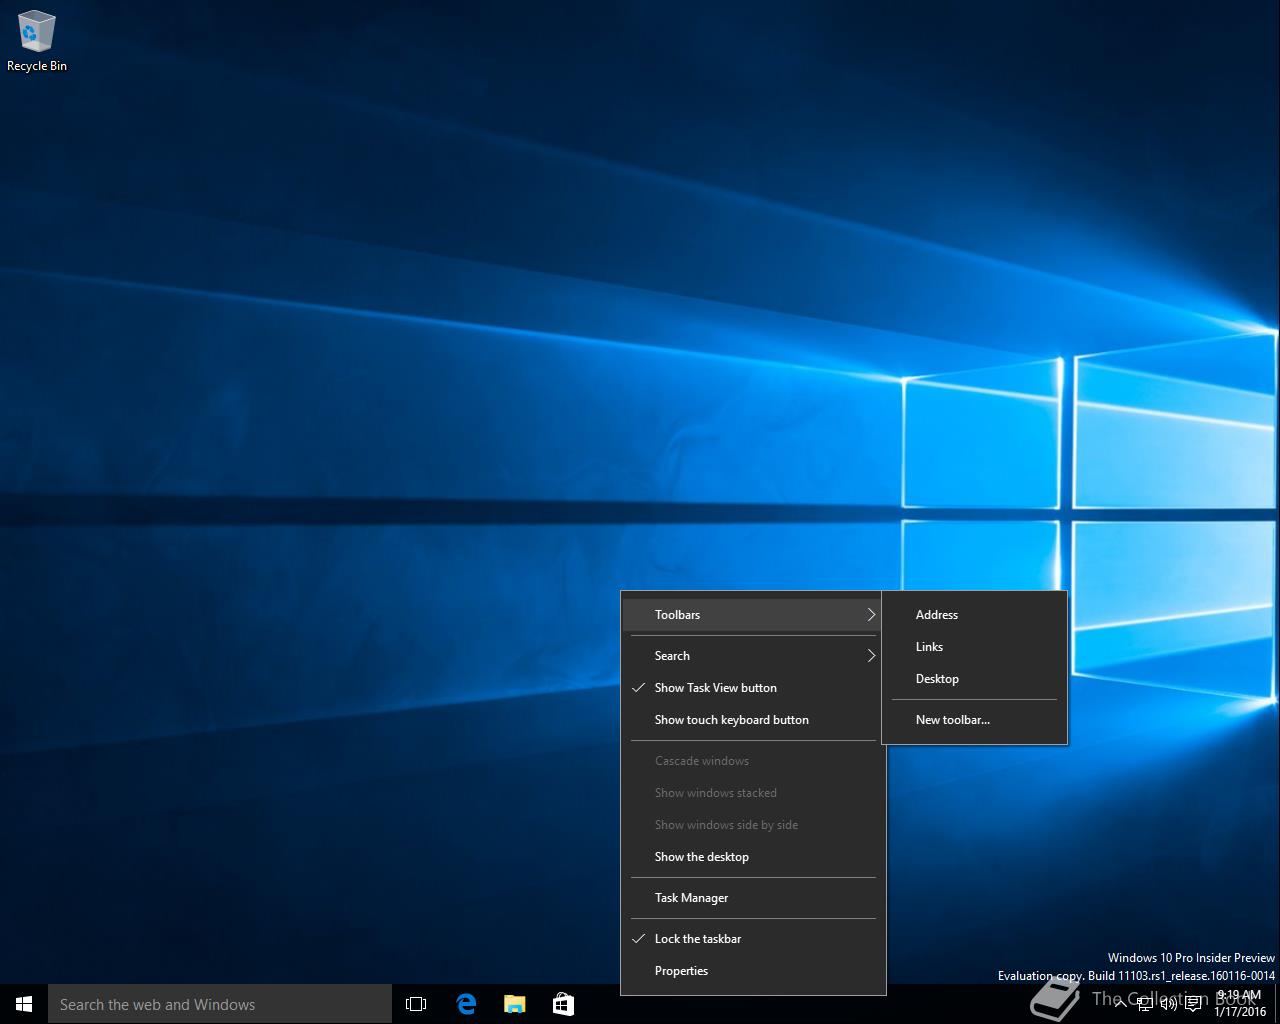Choose Properties in the context menu
1280x1024 pixels.
(681, 971)
